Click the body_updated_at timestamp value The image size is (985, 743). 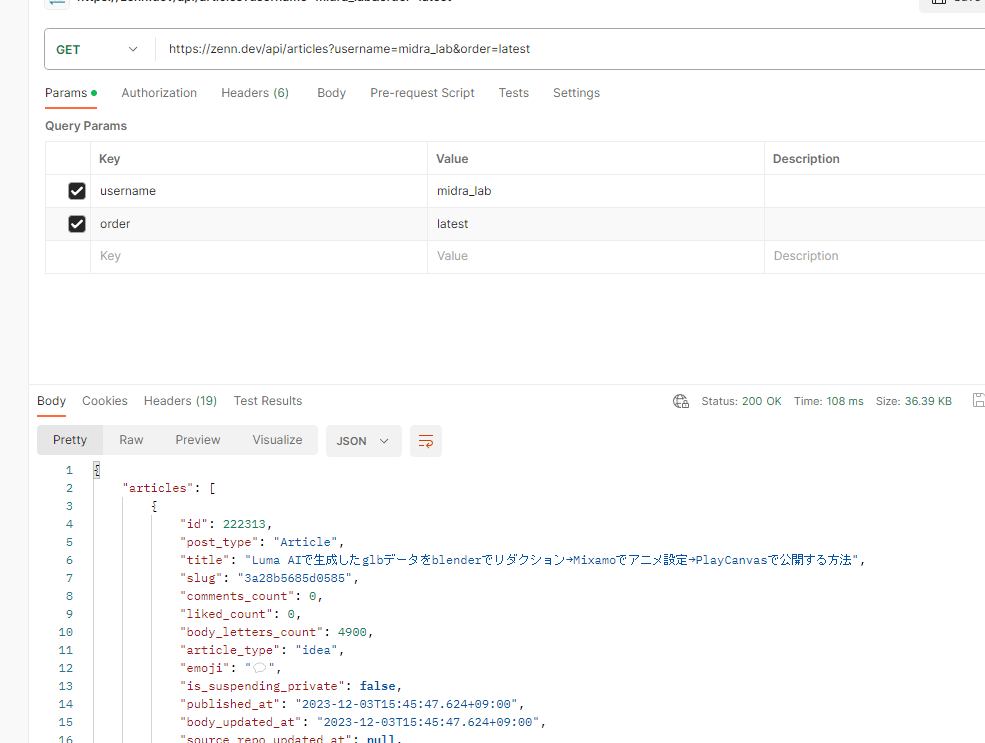click(x=428, y=723)
